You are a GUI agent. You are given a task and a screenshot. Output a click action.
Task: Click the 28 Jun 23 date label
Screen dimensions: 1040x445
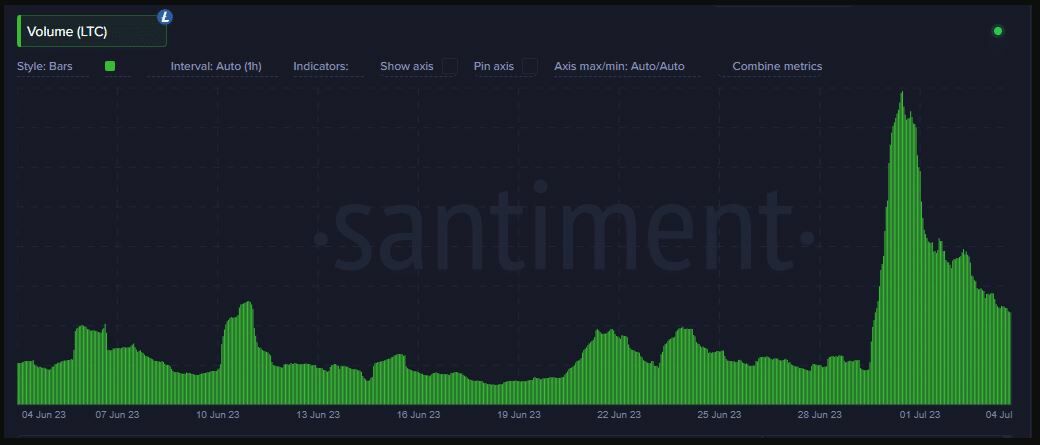tap(820, 415)
